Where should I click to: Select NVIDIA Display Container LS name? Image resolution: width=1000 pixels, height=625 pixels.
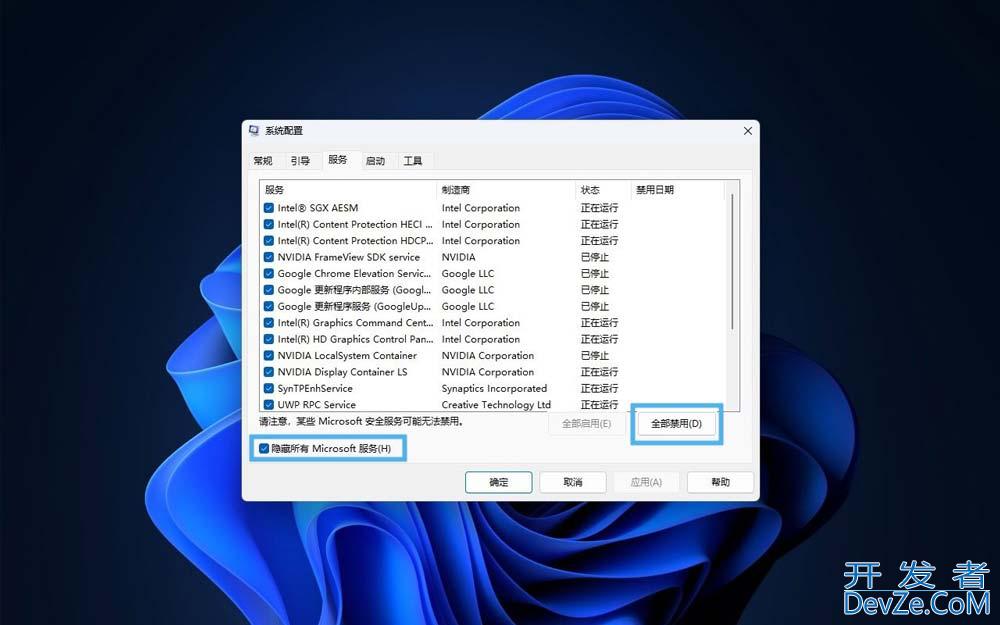(342, 372)
